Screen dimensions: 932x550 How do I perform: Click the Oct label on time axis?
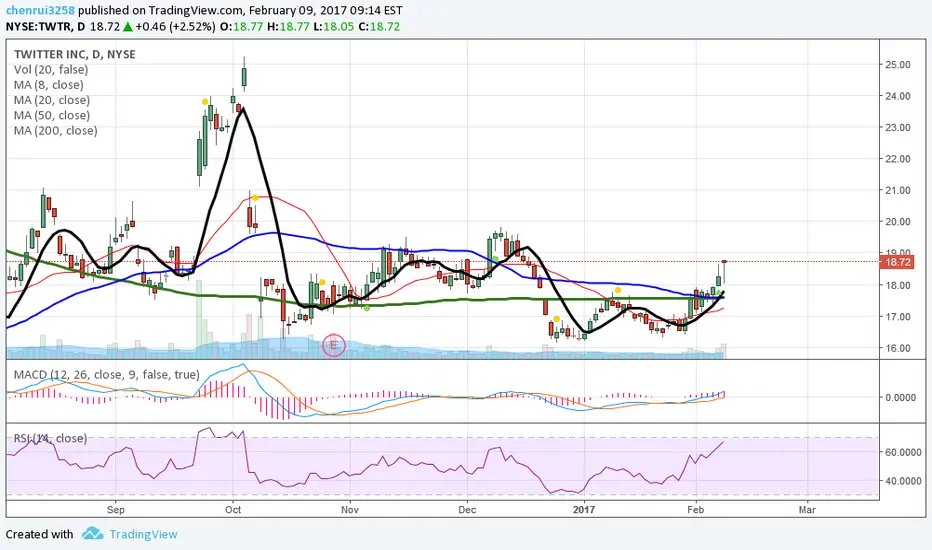click(233, 510)
